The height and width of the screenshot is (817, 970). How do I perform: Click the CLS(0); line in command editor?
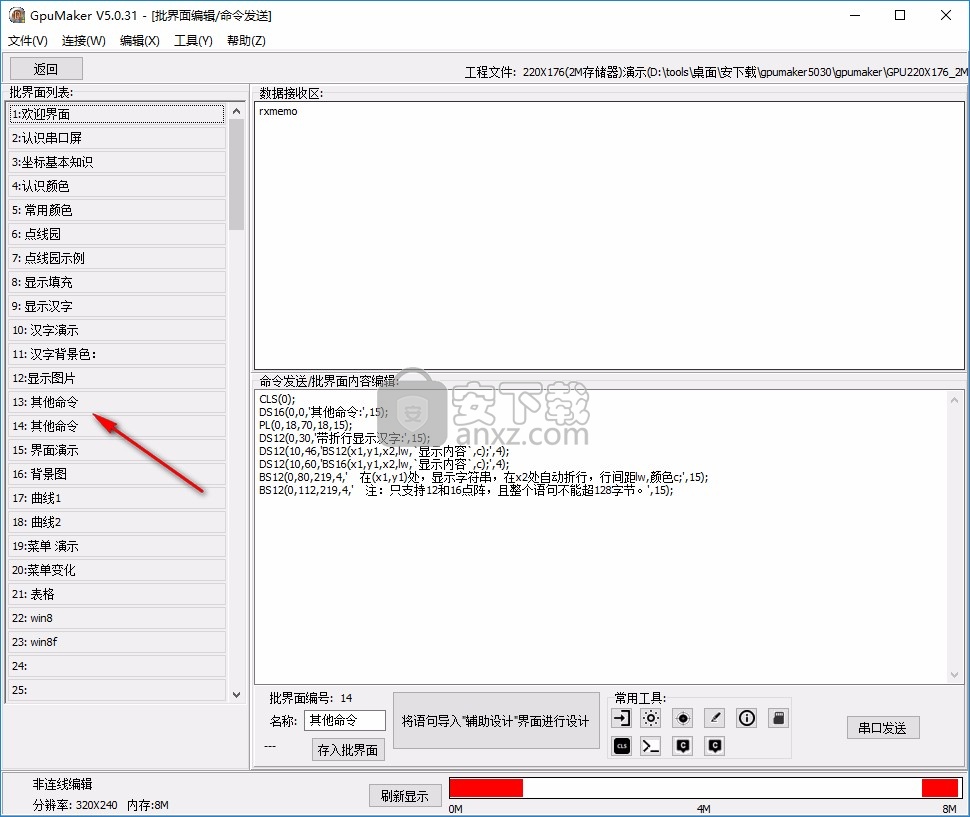[277, 400]
